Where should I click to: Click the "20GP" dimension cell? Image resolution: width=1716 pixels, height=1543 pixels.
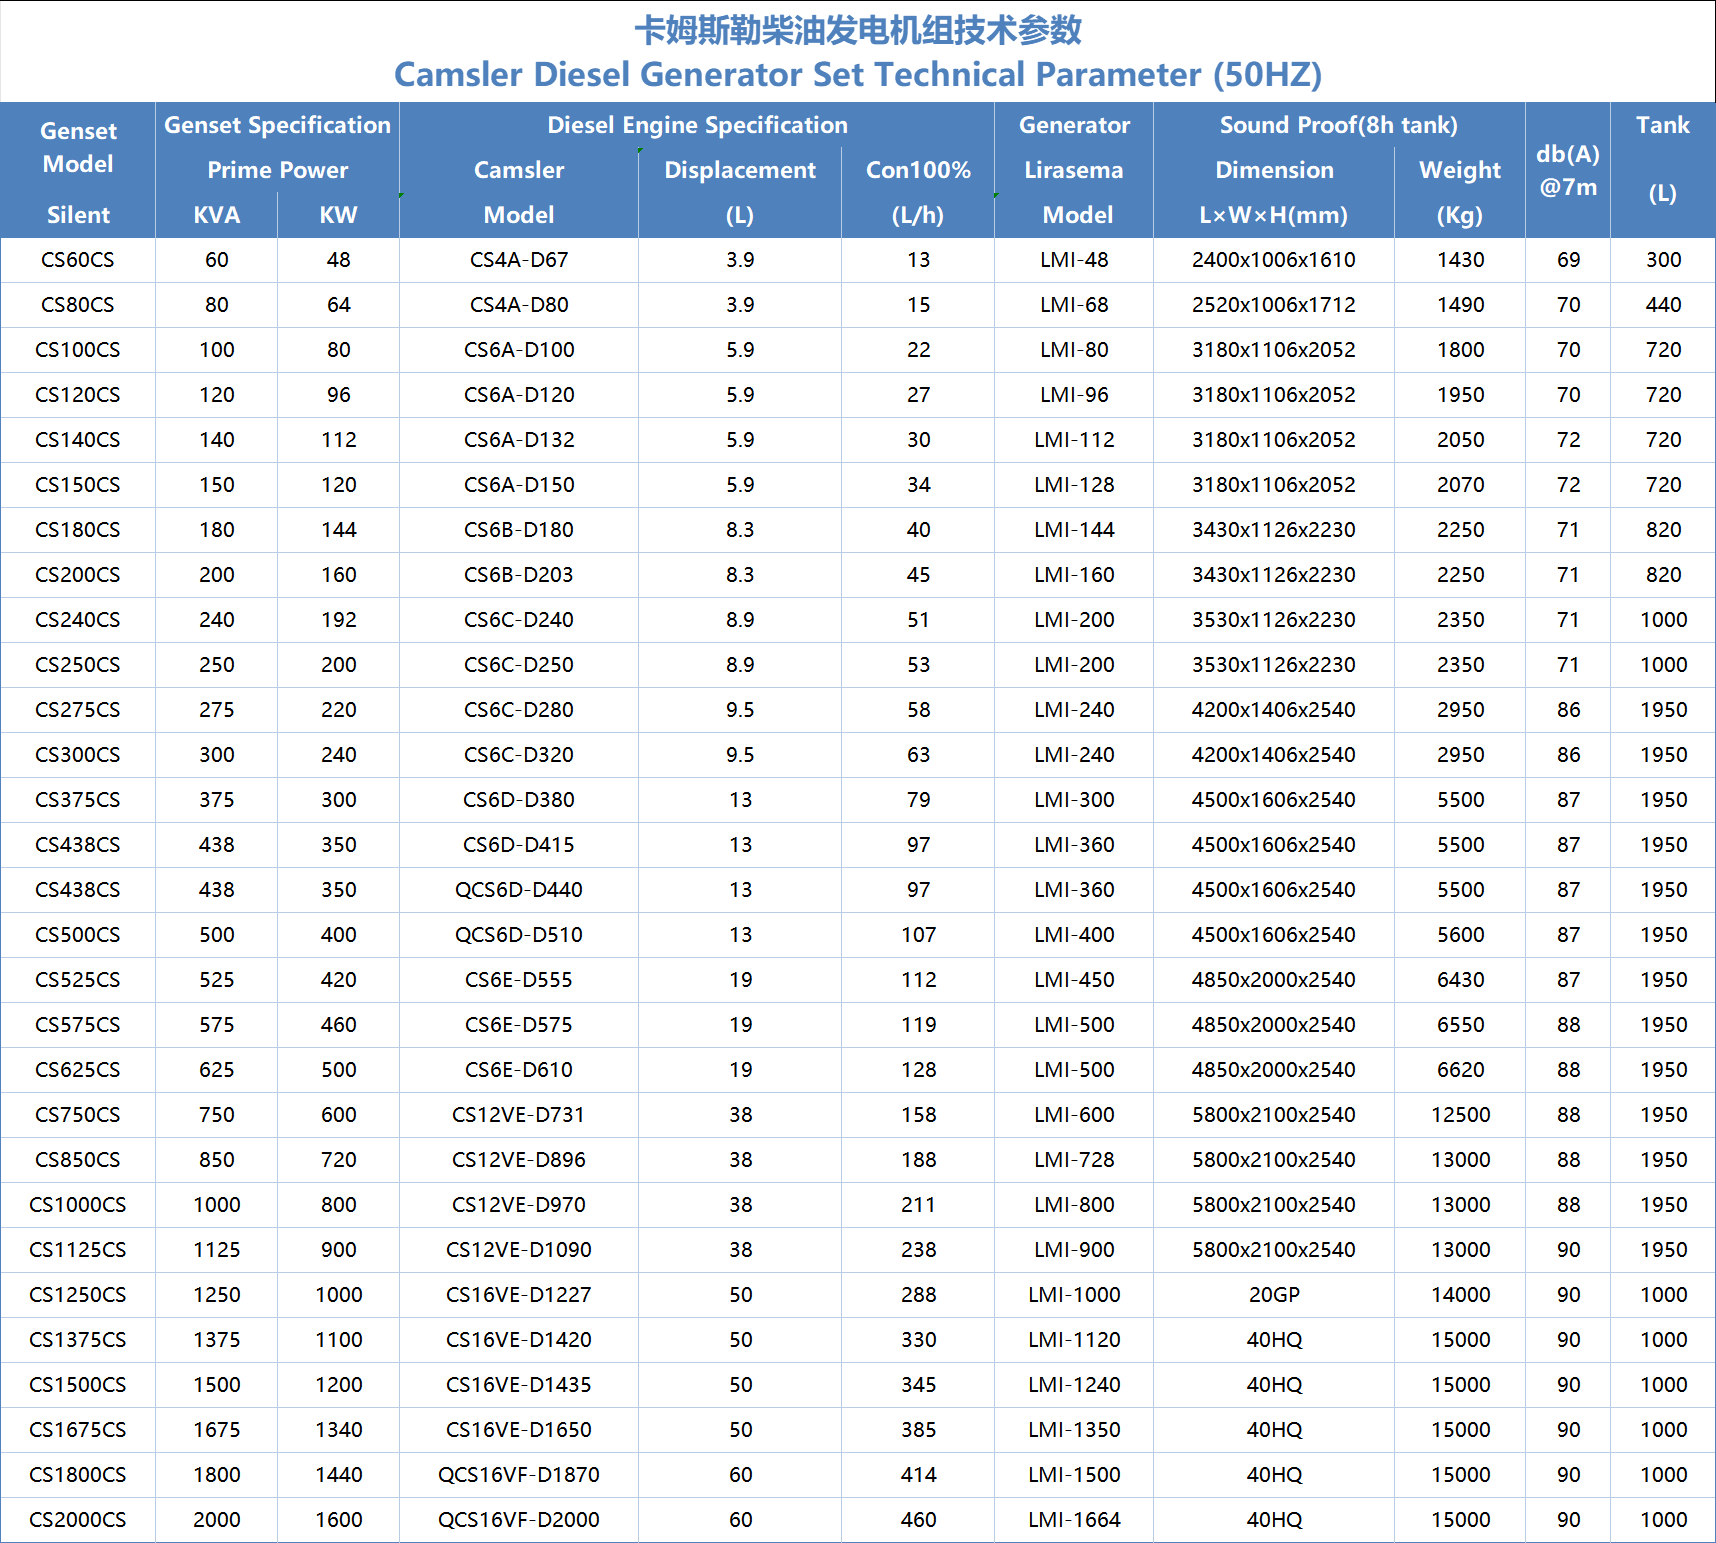(x=1274, y=1295)
